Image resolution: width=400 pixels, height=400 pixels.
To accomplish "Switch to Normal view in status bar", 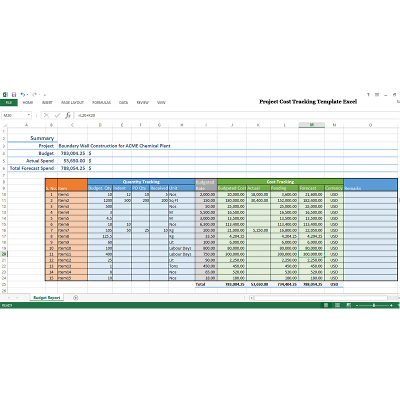I will (326, 305).
